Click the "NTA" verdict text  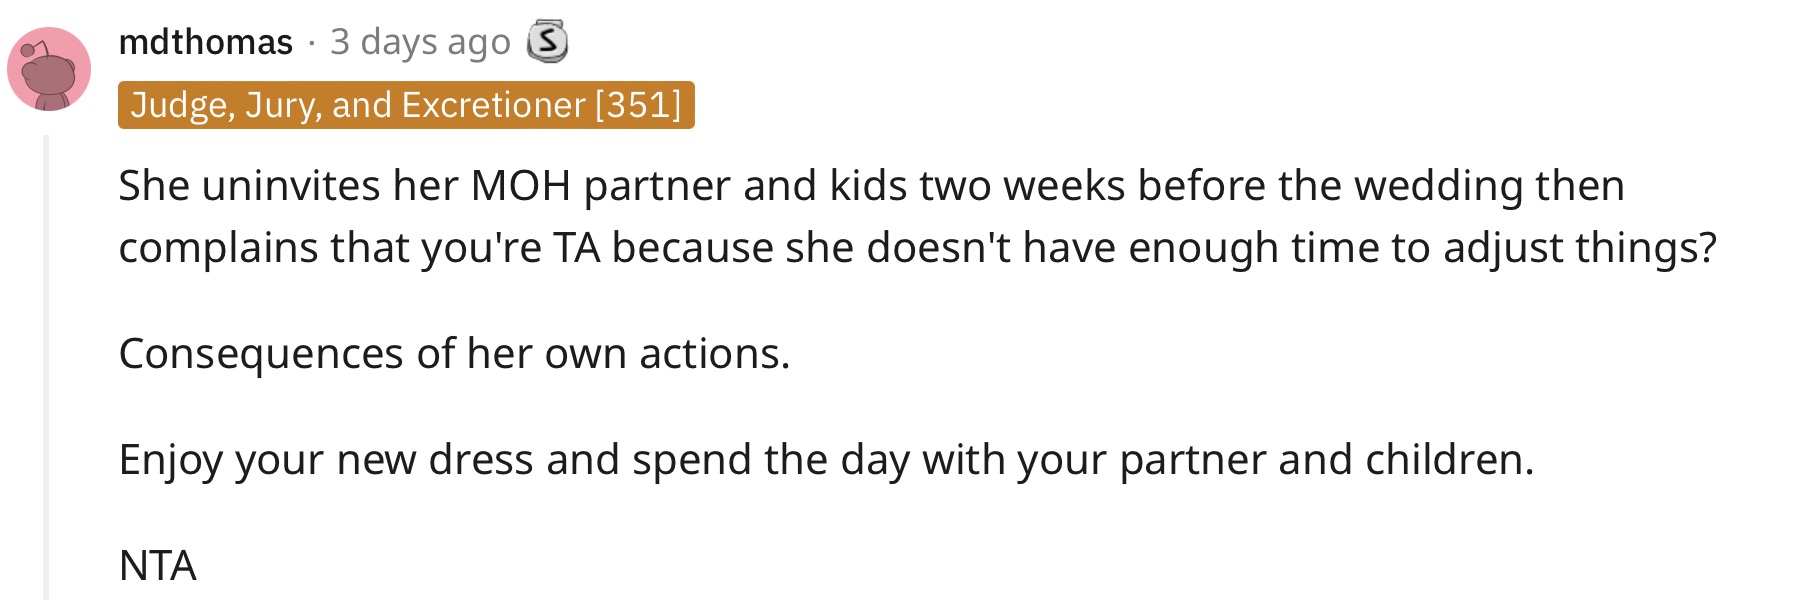click(157, 566)
